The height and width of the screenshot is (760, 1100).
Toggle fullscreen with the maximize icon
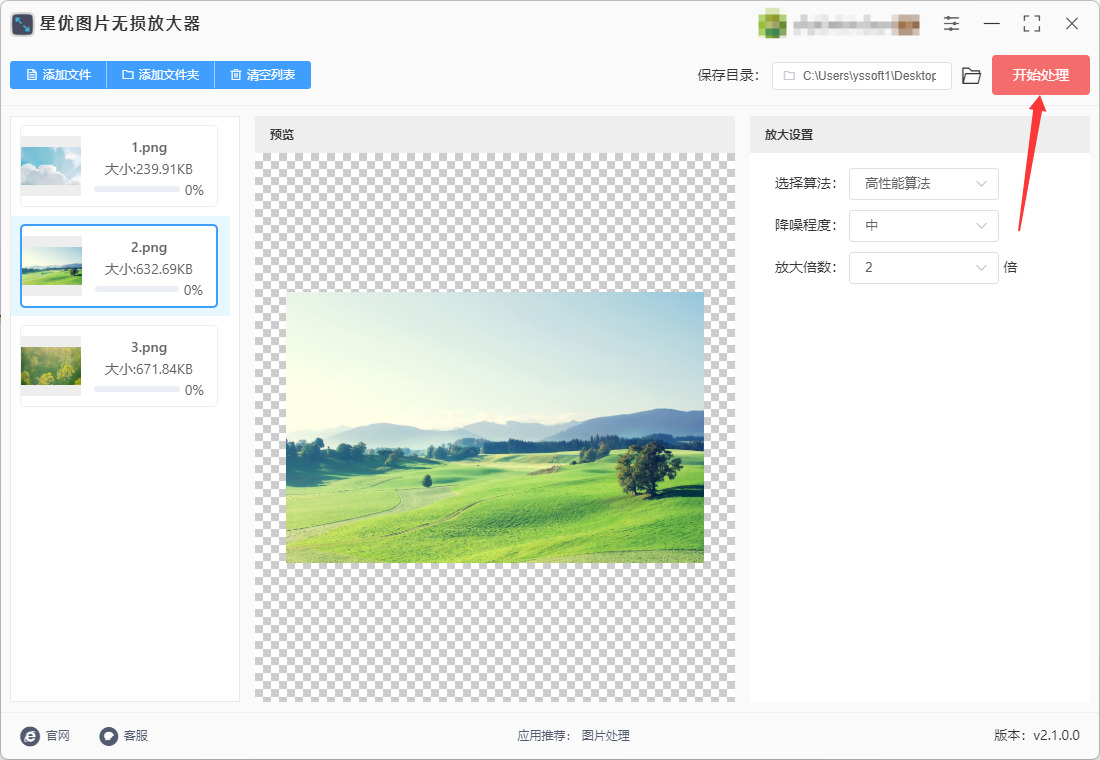pos(1032,24)
